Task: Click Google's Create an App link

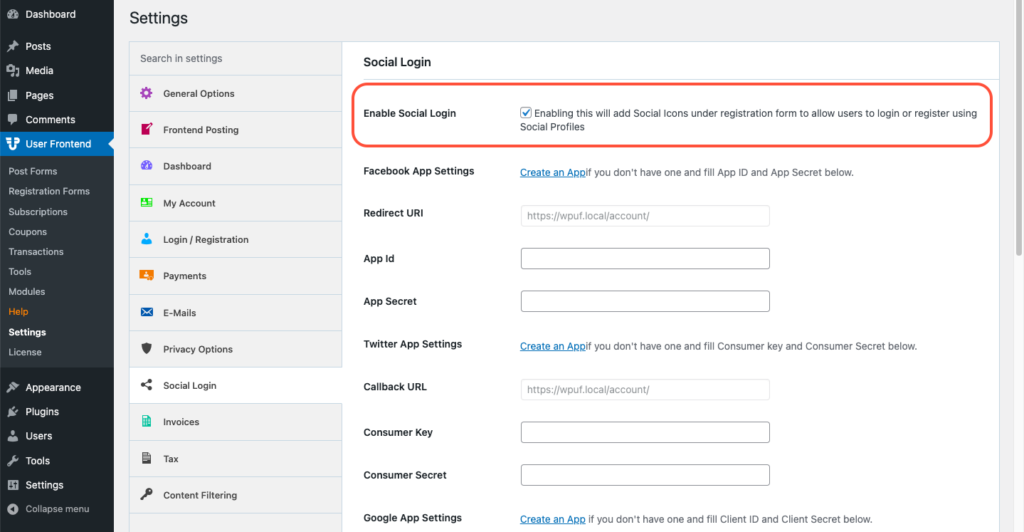Action: coord(552,519)
